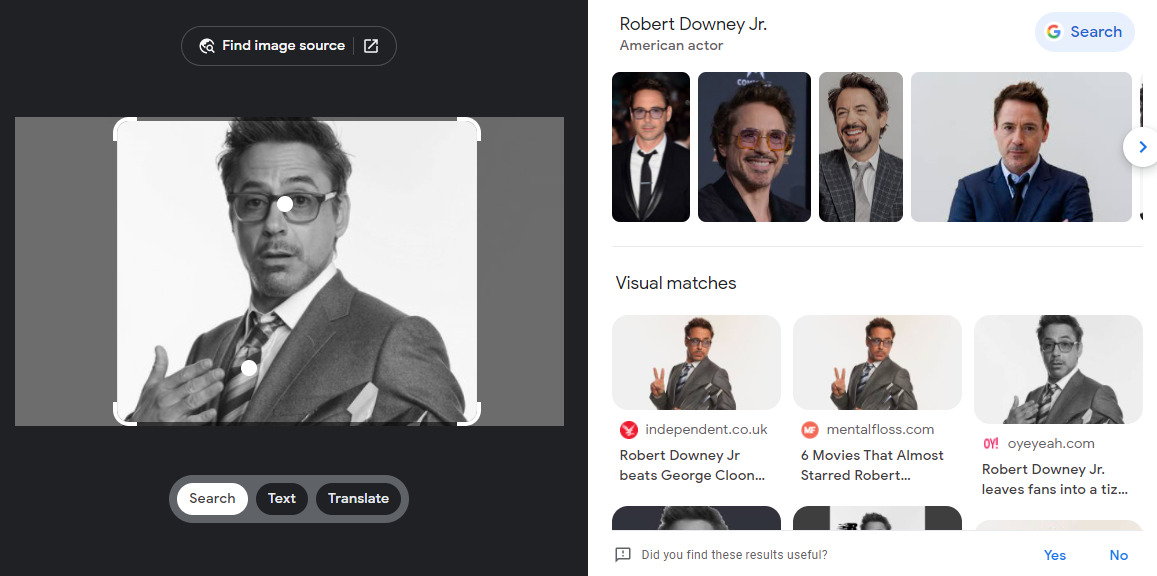Click No for useful results feedback

pyautogui.click(x=1119, y=555)
